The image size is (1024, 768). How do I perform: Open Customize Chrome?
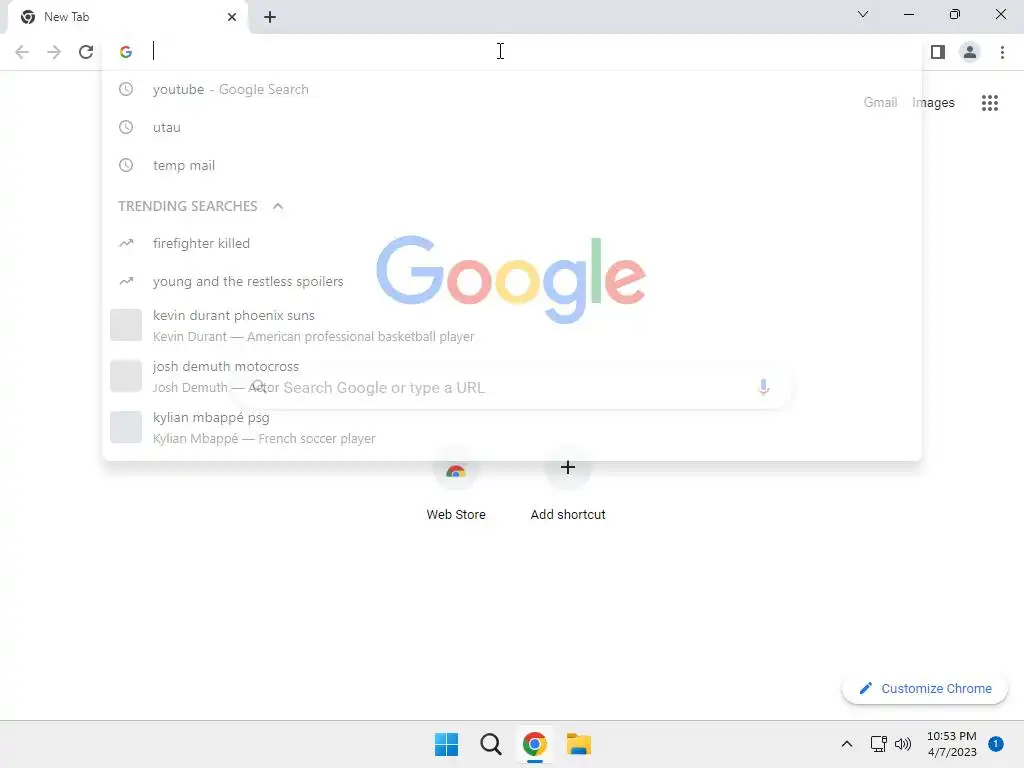coord(925,688)
